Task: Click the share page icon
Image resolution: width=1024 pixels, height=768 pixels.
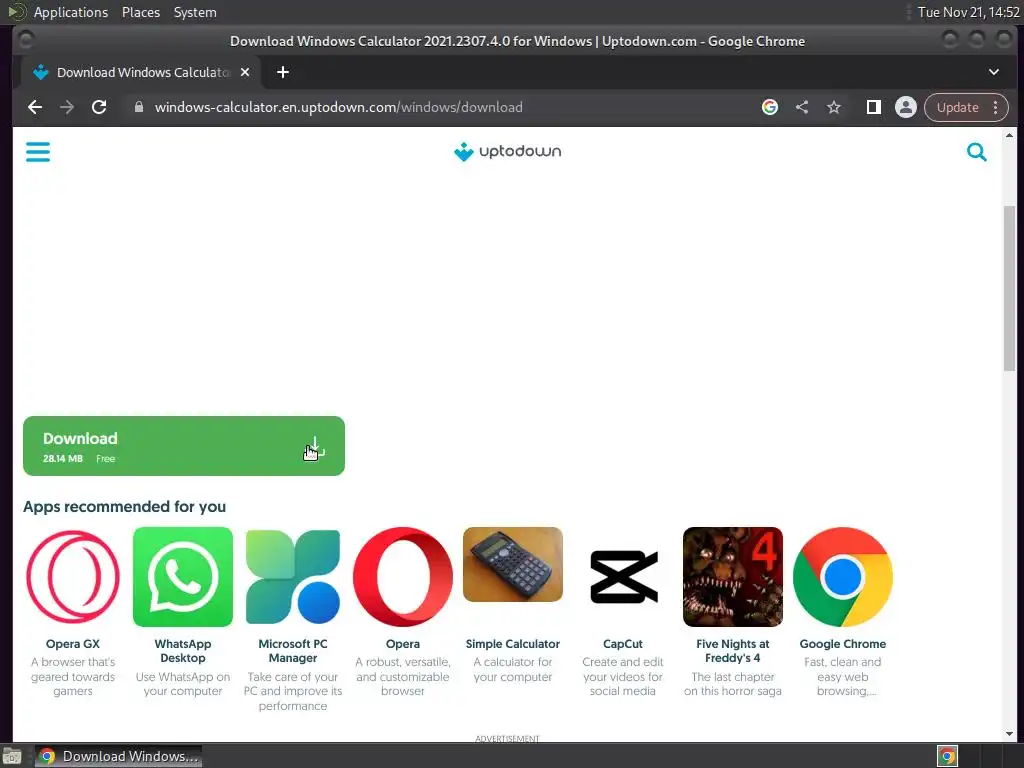Action: pos(802,107)
